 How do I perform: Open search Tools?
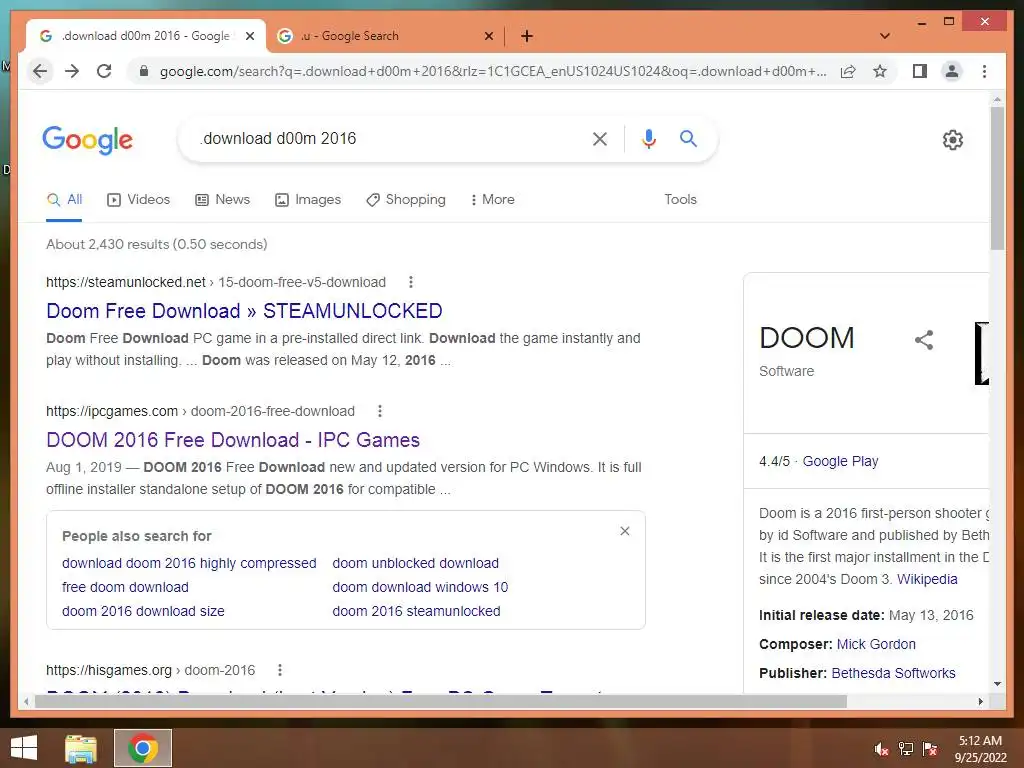pyautogui.click(x=680, y=200)
